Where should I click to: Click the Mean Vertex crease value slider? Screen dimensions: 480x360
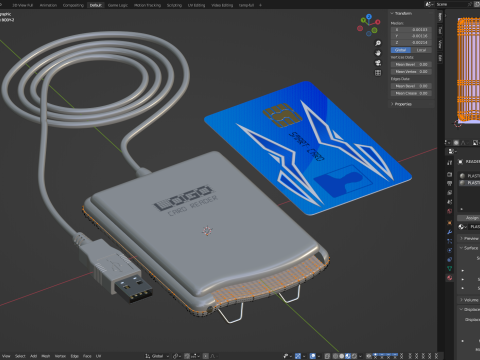(x=411, y=72)
